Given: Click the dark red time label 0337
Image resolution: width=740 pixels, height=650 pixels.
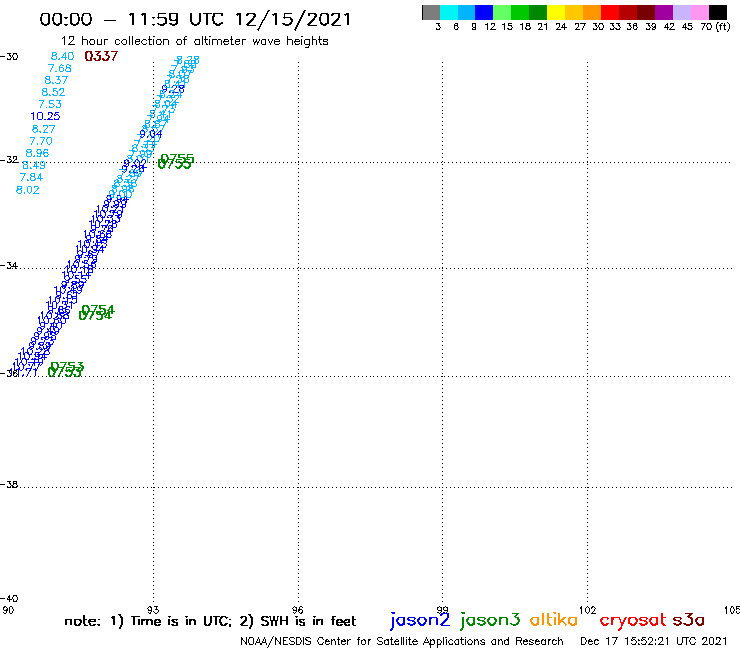Looking at the screenshot, I should coord(101,56).
